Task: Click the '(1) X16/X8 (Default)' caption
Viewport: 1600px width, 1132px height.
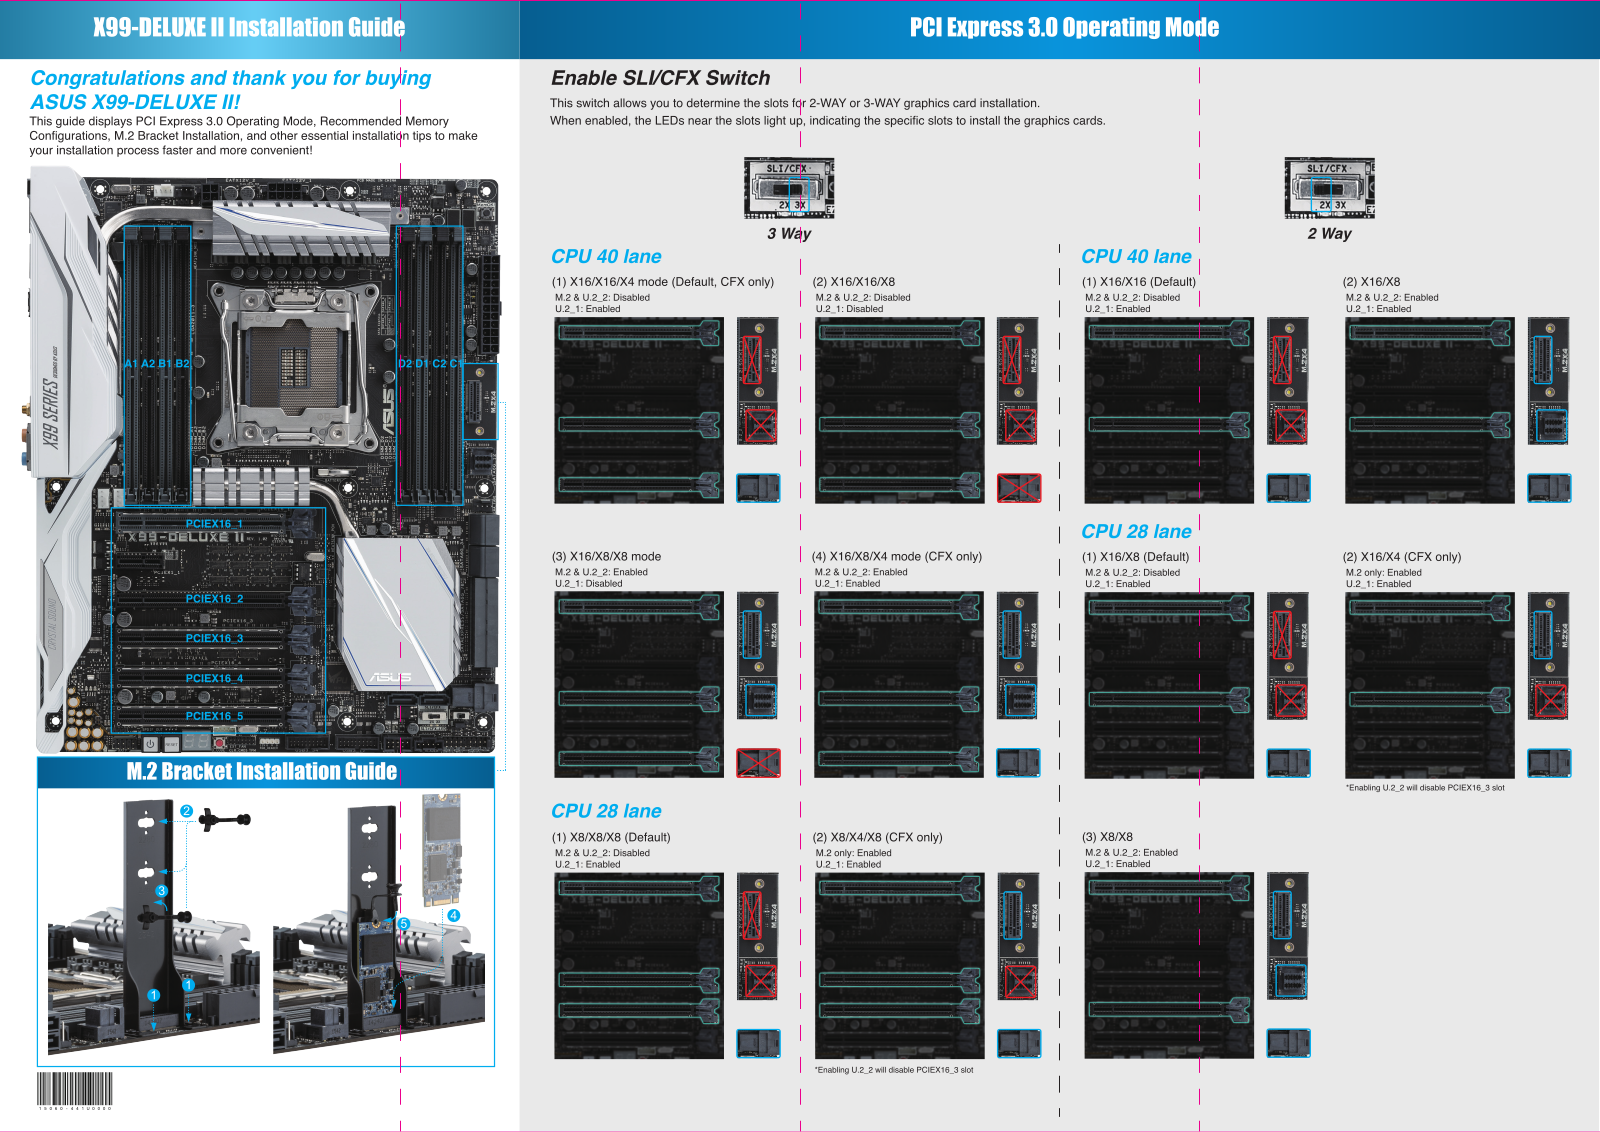Action: (x=1136, y=557)
